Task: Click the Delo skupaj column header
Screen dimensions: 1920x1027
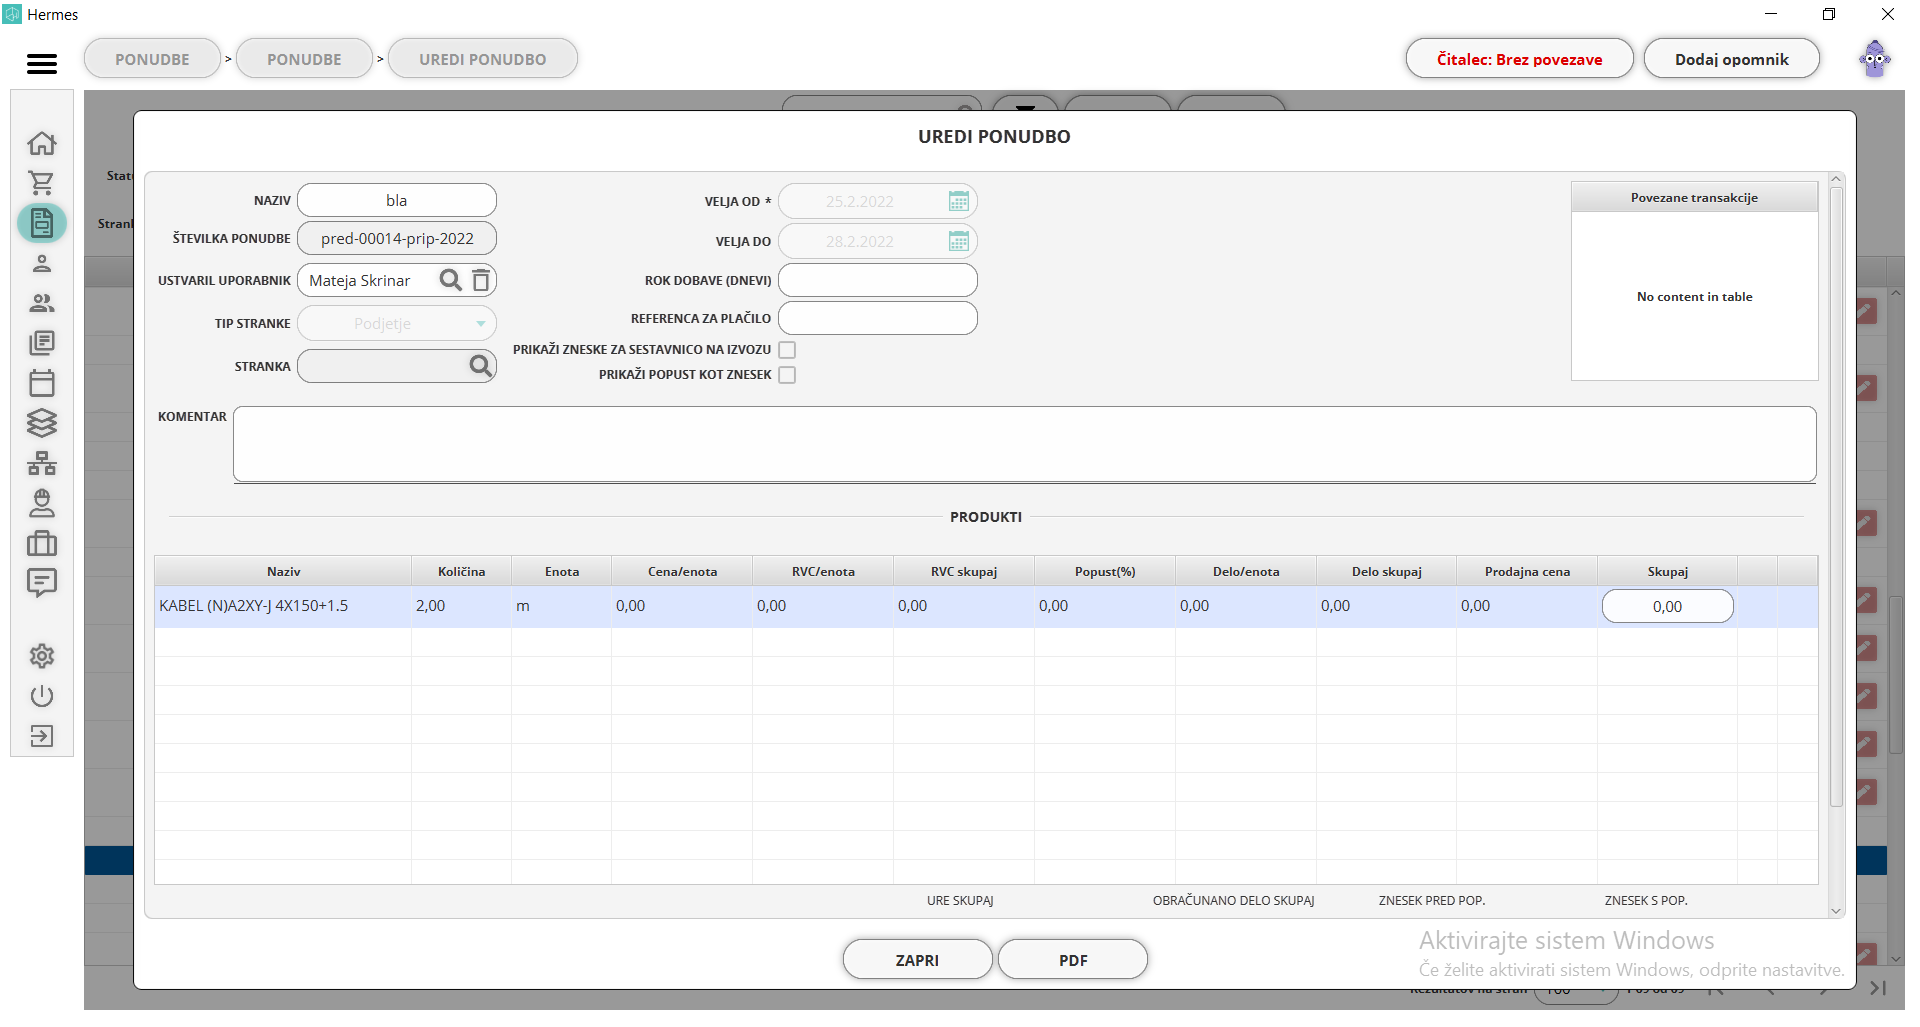Action: tap(1386, 571)
